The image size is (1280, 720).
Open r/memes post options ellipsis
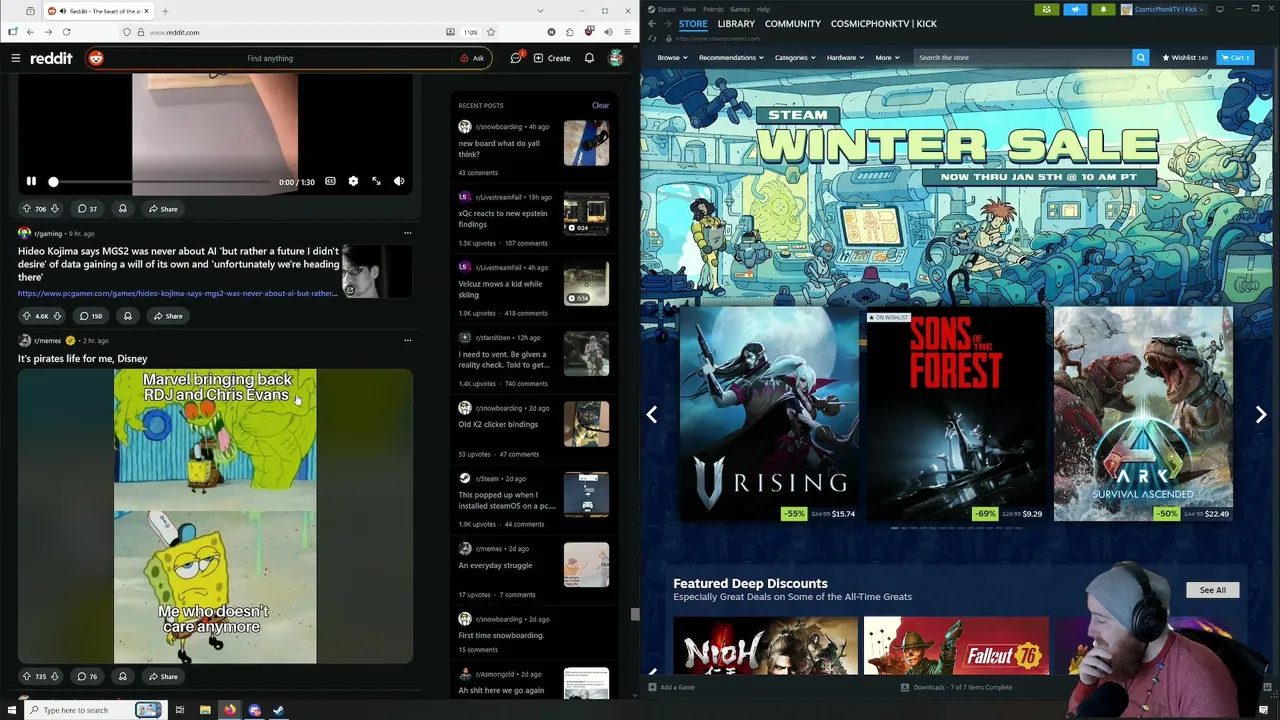407,340
